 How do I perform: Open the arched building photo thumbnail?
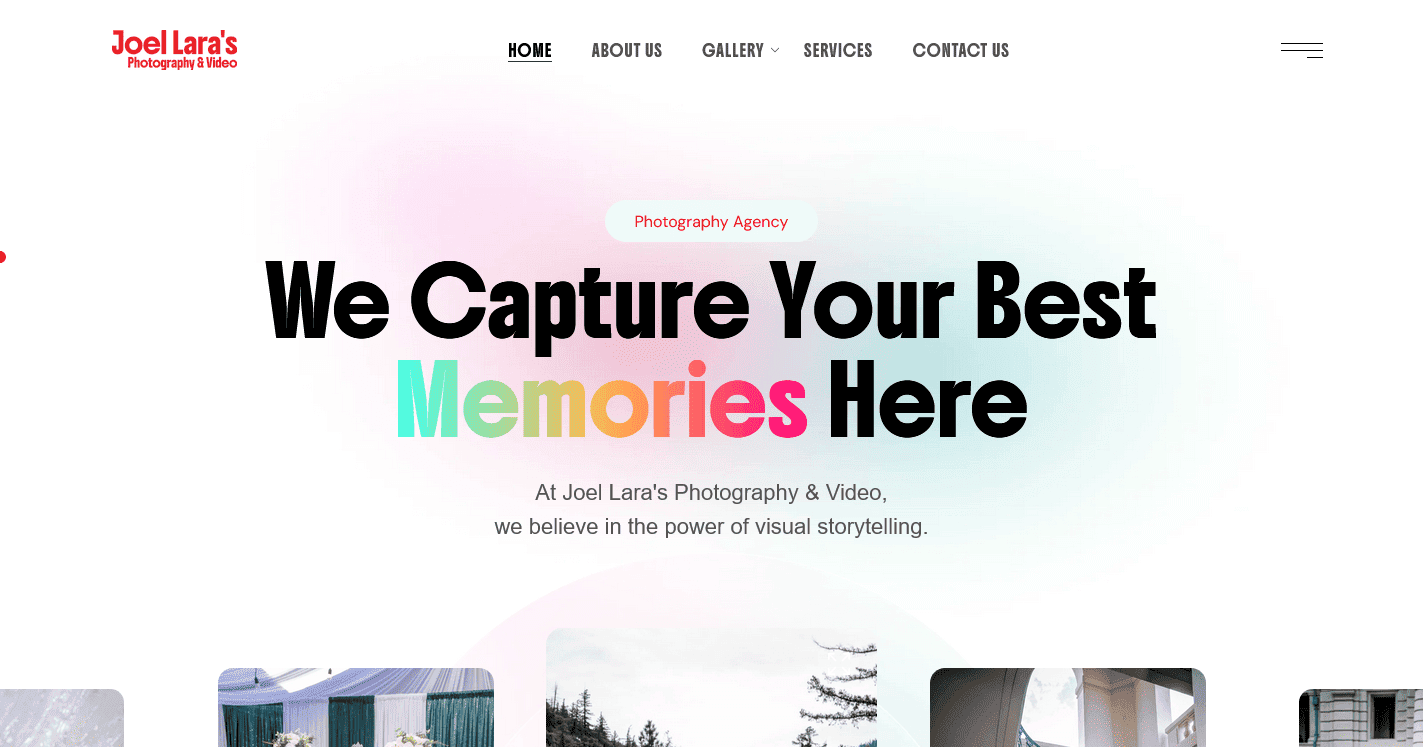coord(1068,707)
